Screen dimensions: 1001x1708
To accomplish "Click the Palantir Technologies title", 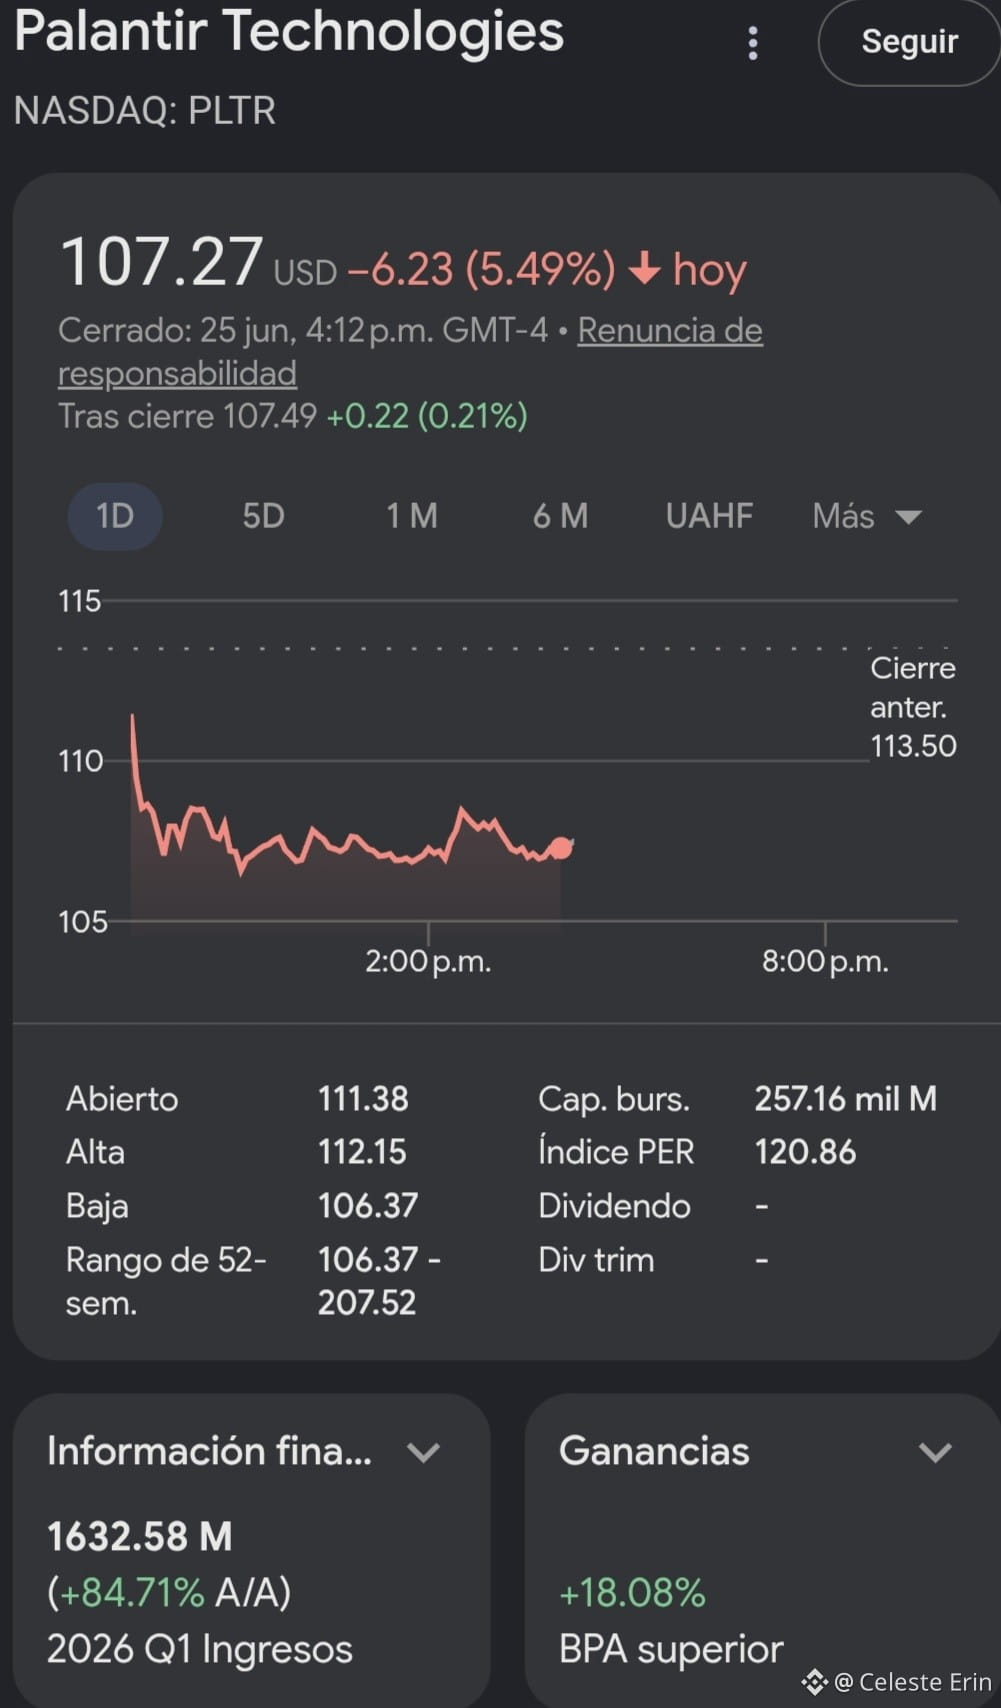I will tap(289, 32).
